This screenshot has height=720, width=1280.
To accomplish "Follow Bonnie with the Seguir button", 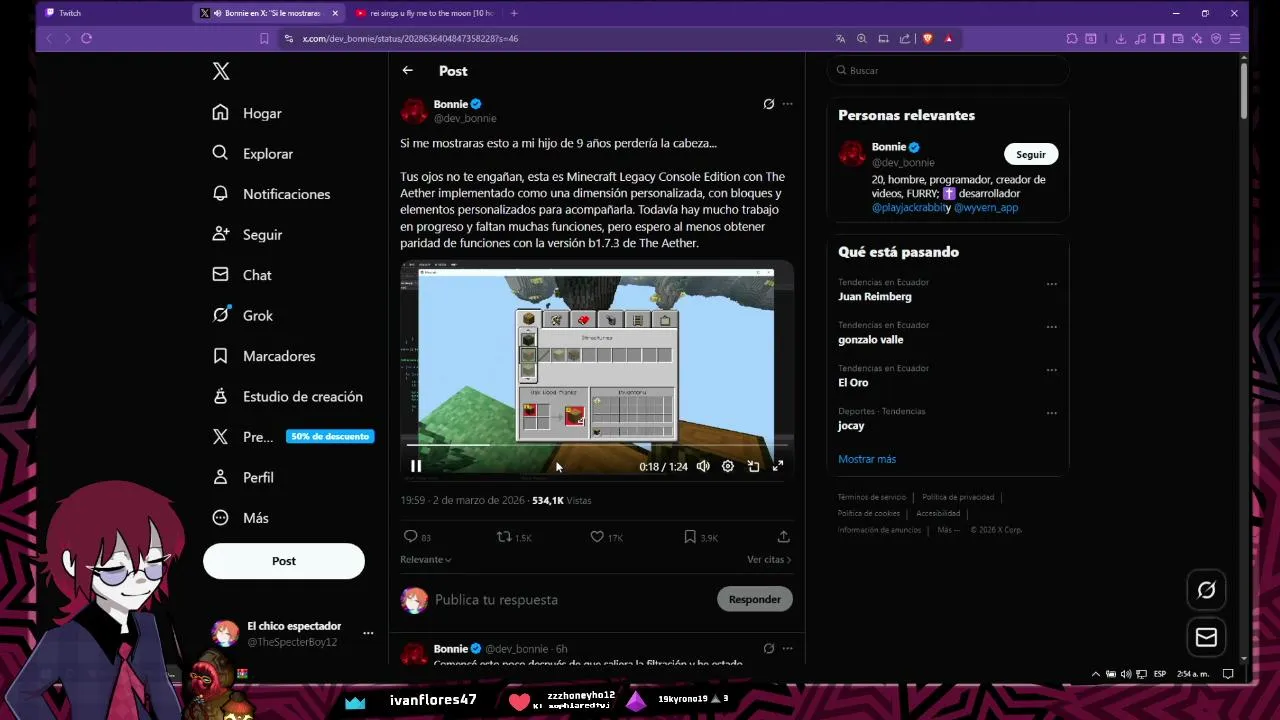I will click(1031, 154).
